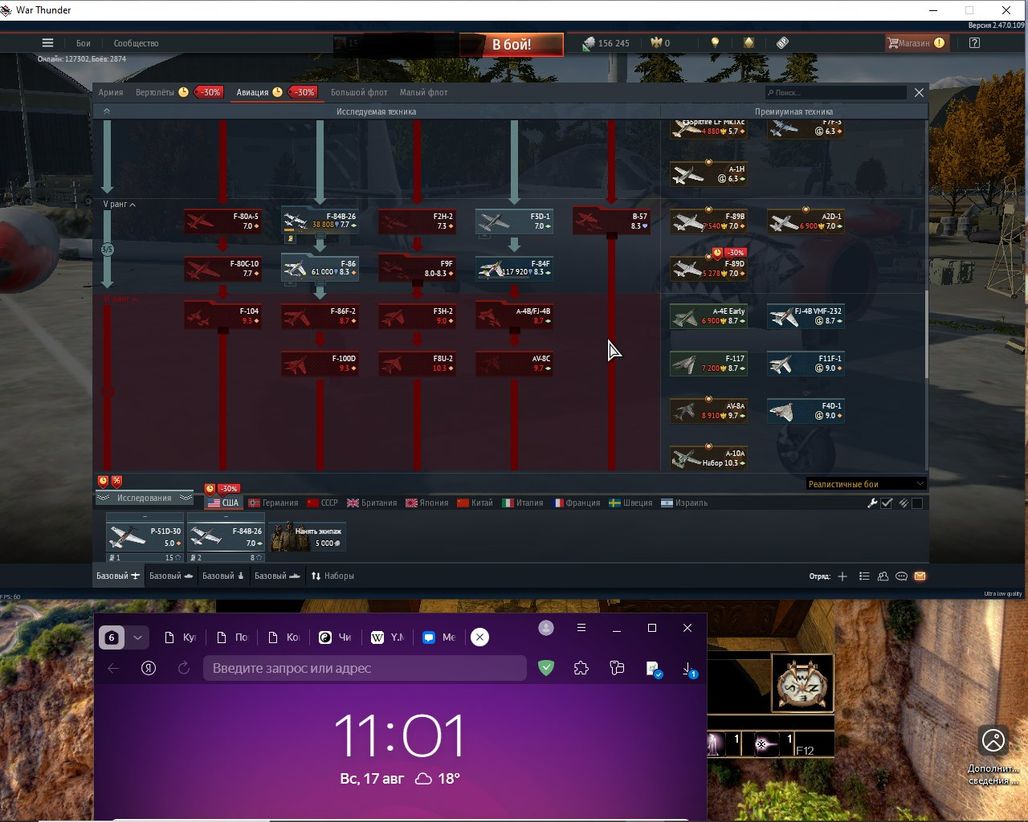Viewport: 1028px width, 822px height.
Task: Open the Магазин shop button
Action: (917, 43)
